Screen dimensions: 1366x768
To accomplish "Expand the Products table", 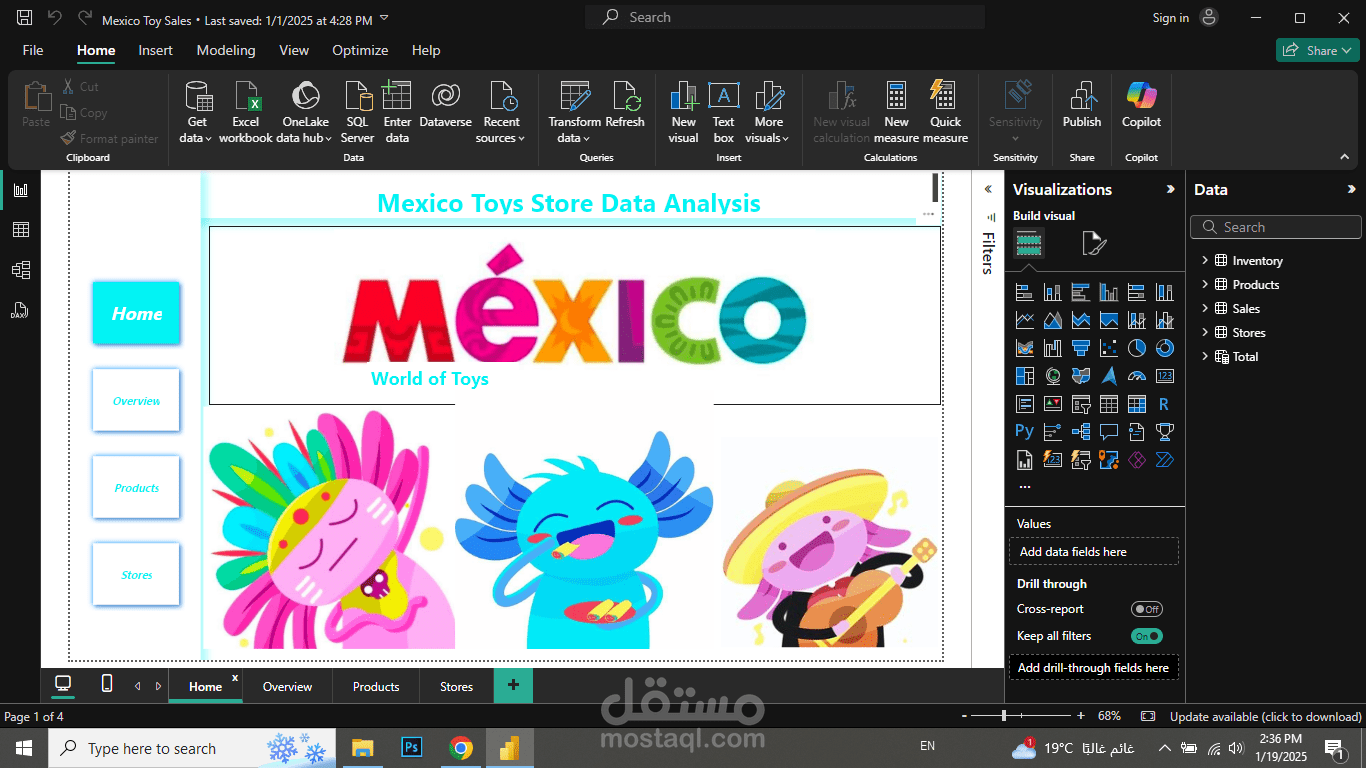I will tap(1204, 284).
